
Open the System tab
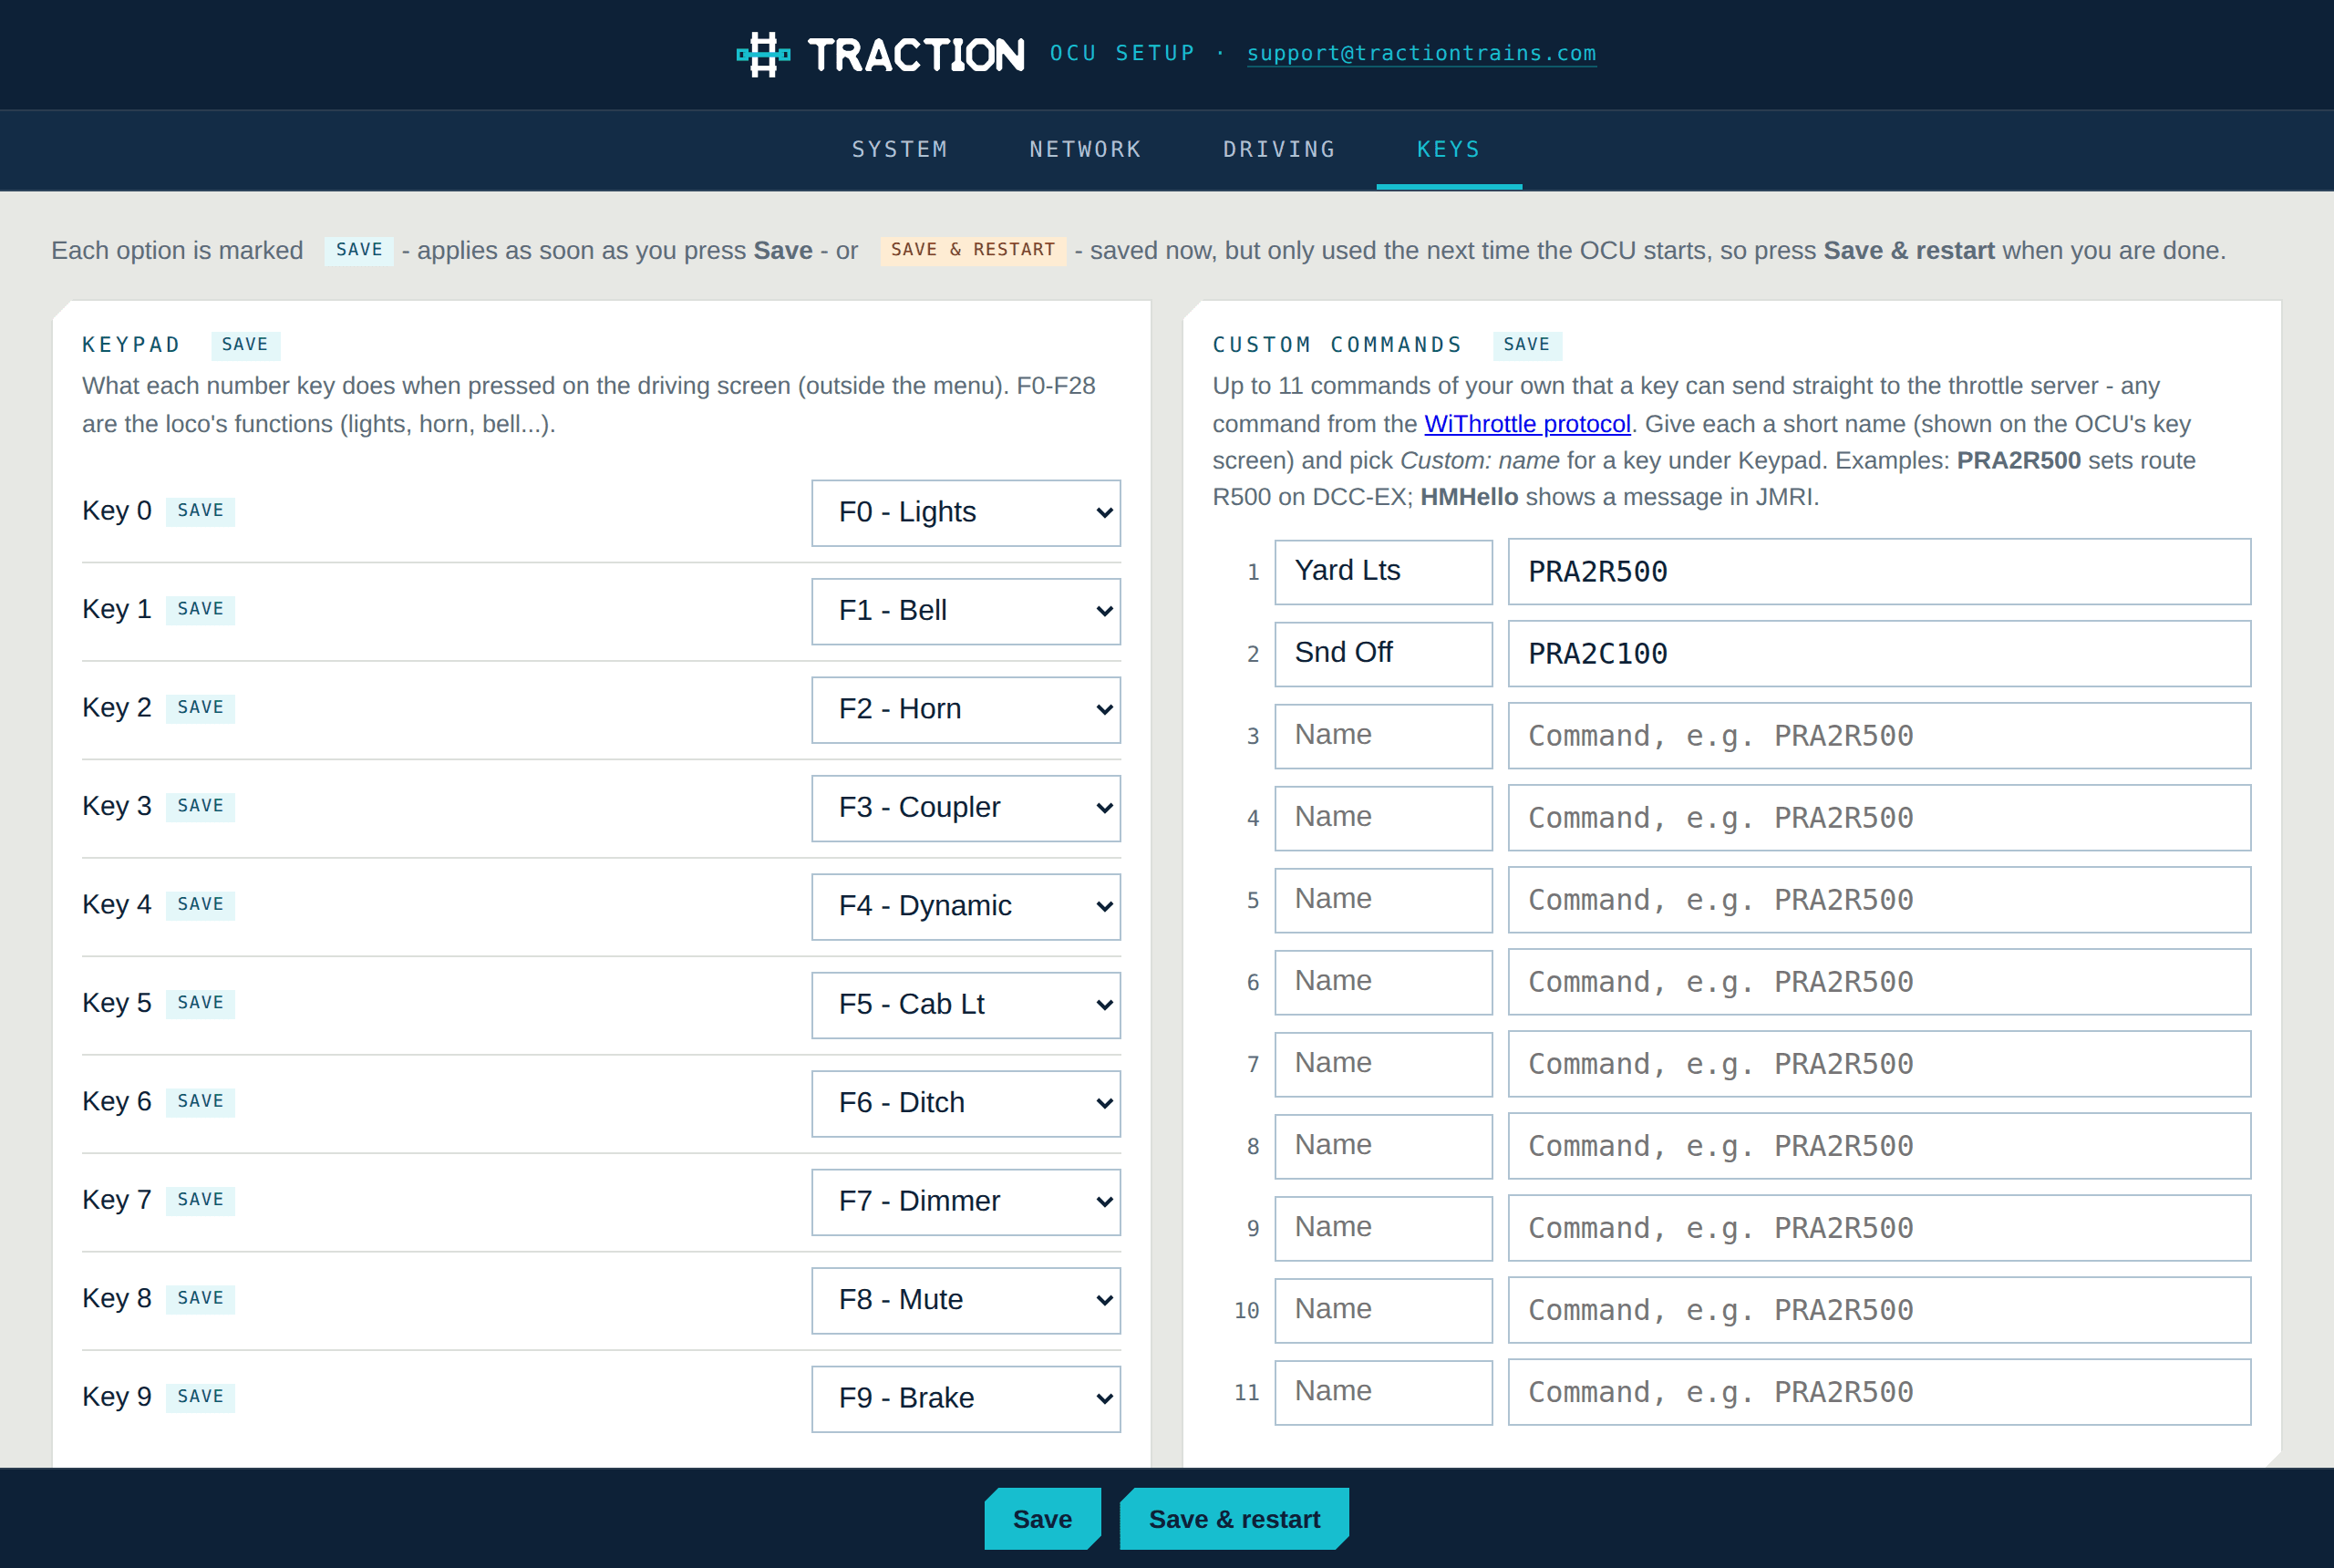pyautogui.click(x=900, y=149)
